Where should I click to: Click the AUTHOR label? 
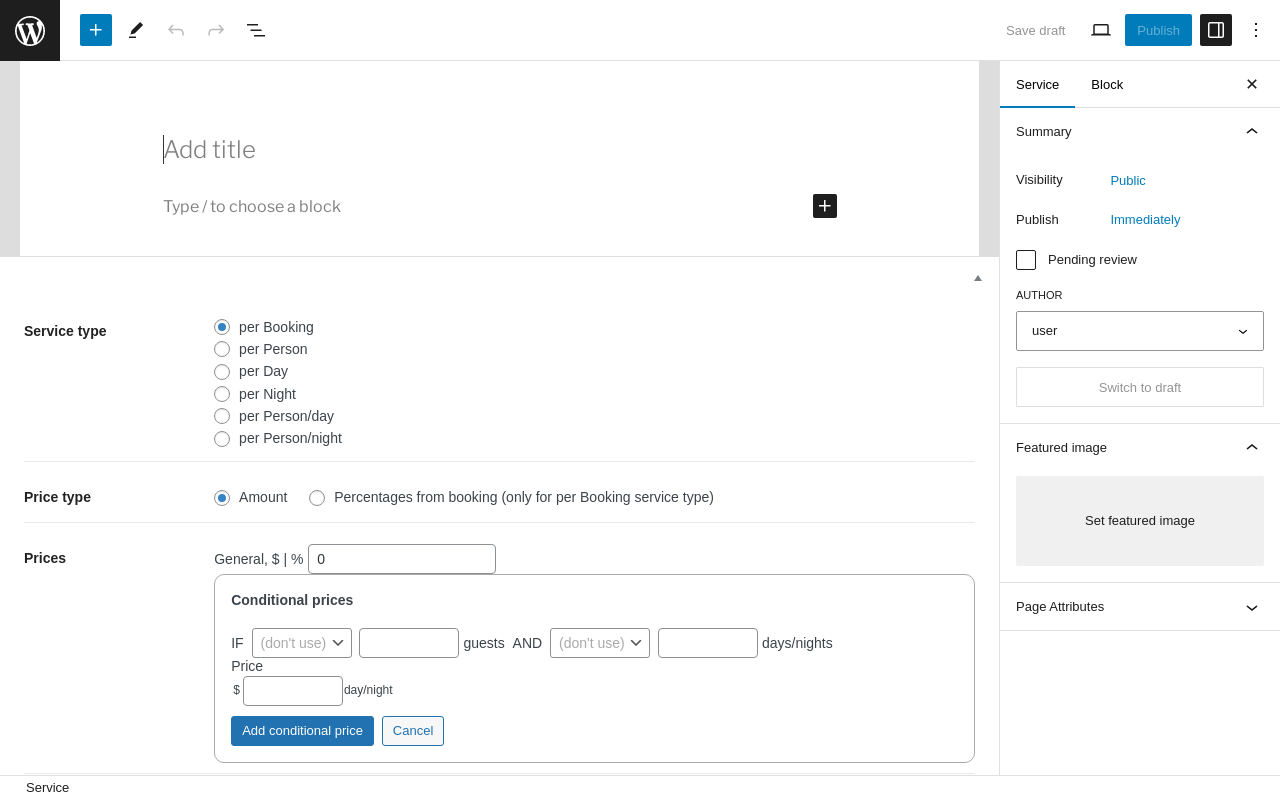click(1039, 295)
